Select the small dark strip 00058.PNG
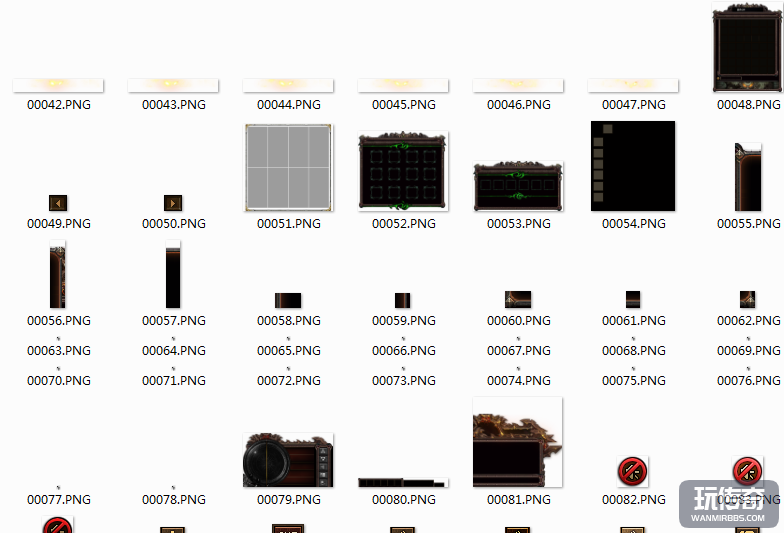This screenshot has width=784, height=533. pos(288,300)
